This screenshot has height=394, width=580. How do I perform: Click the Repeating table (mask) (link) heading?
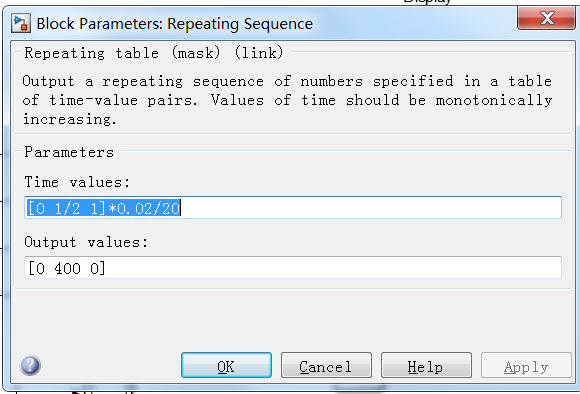(154, 53)
